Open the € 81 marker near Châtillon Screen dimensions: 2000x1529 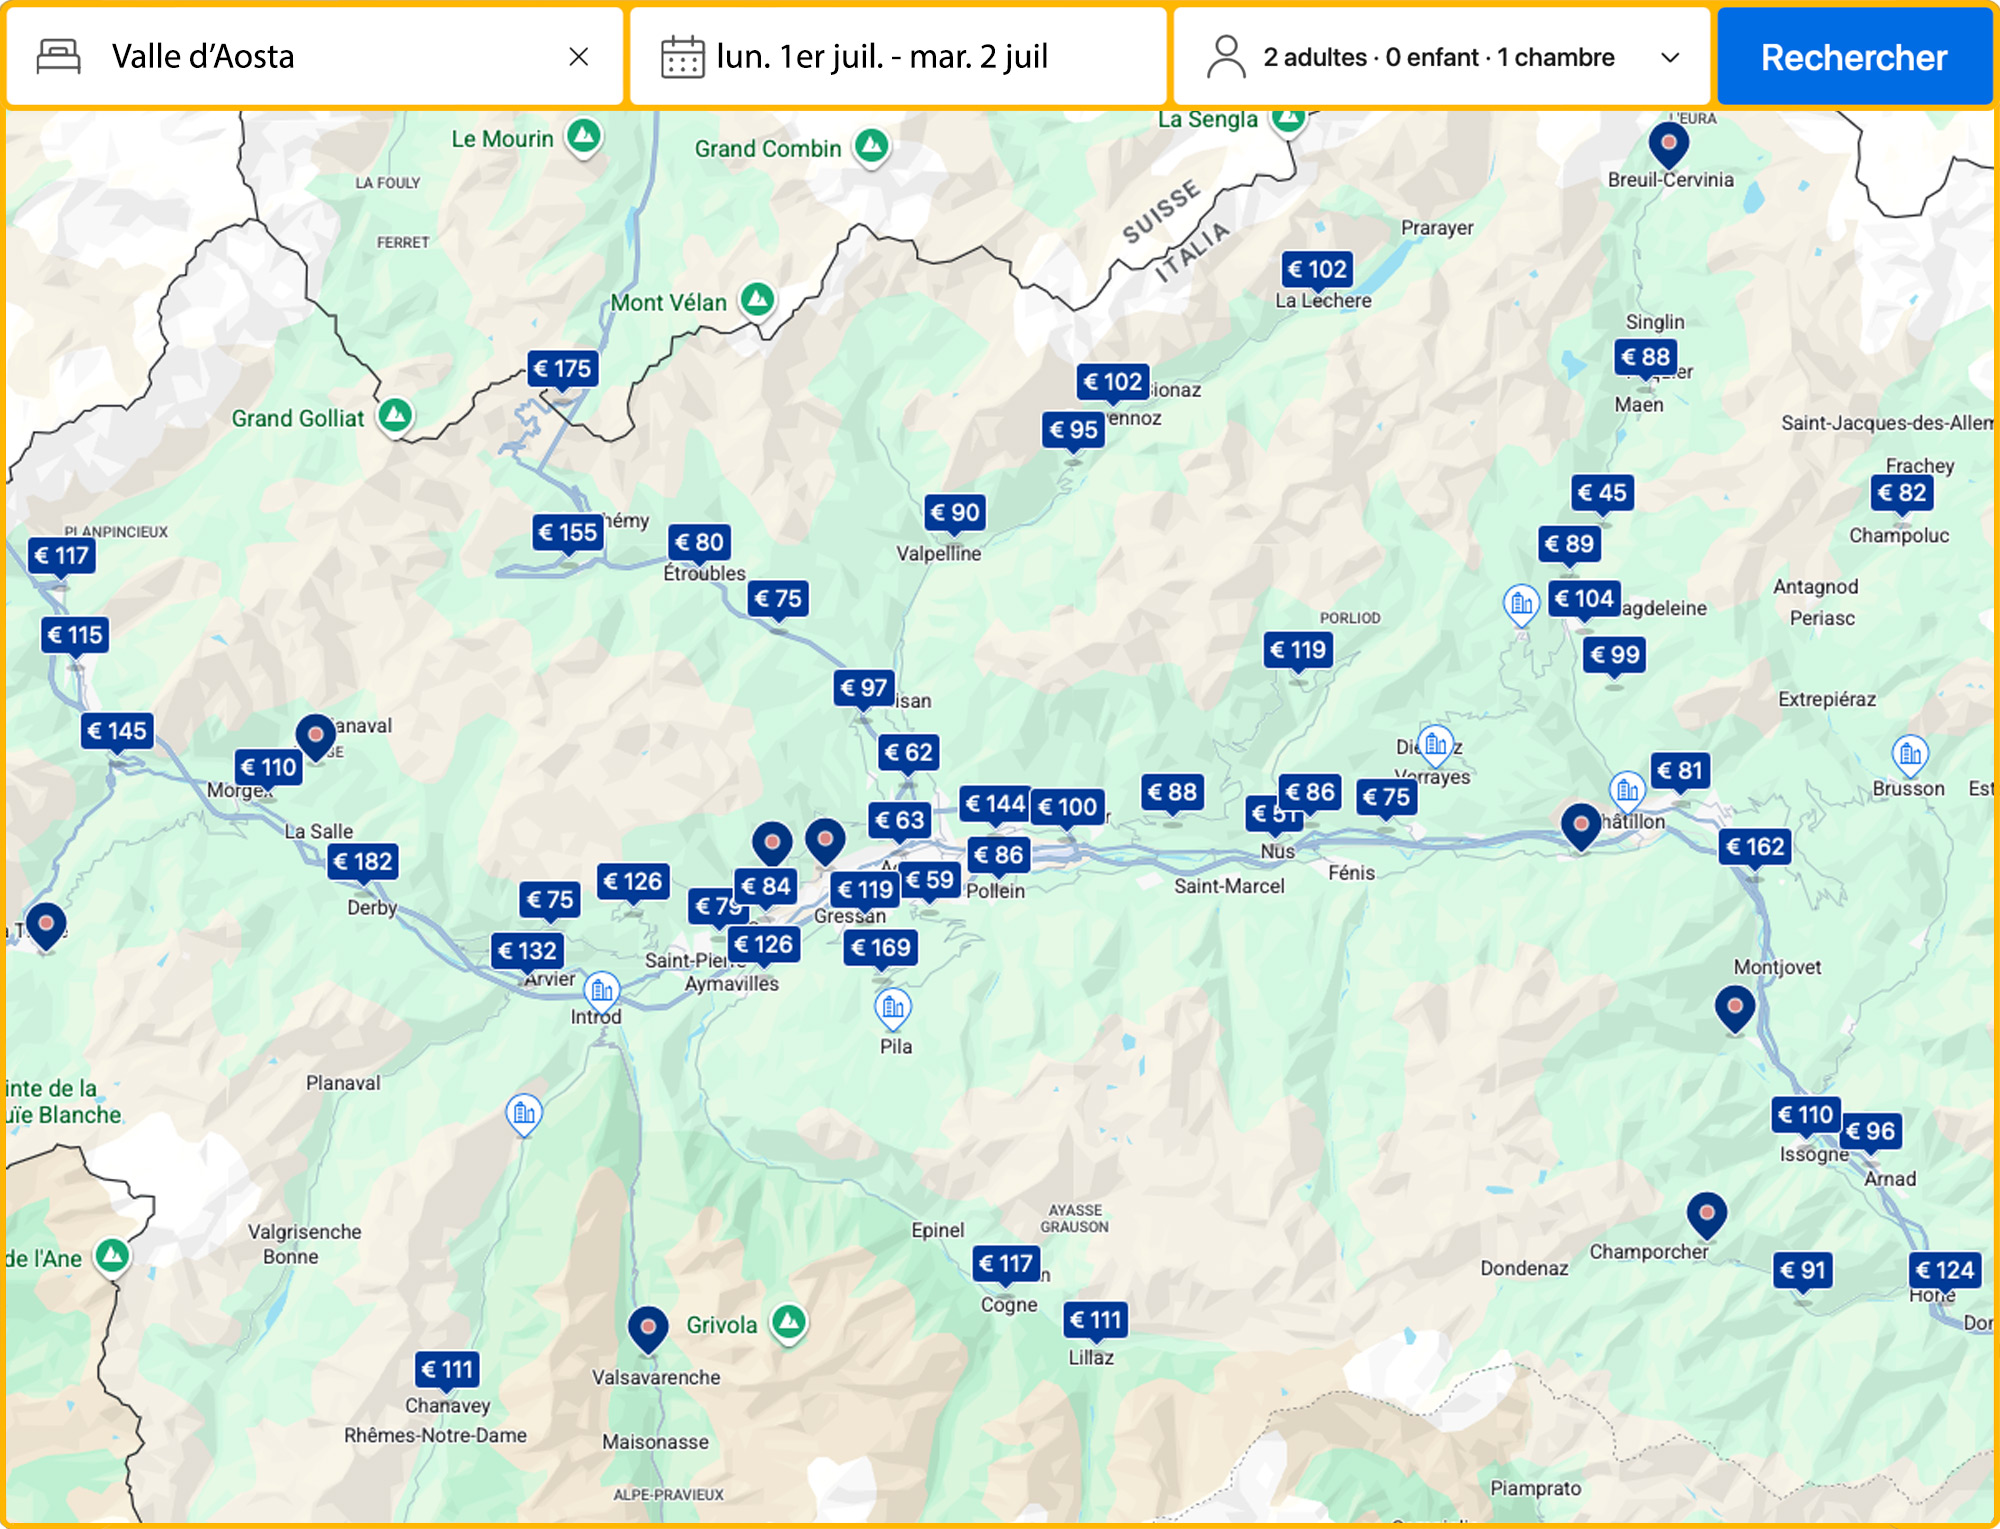1680,770
